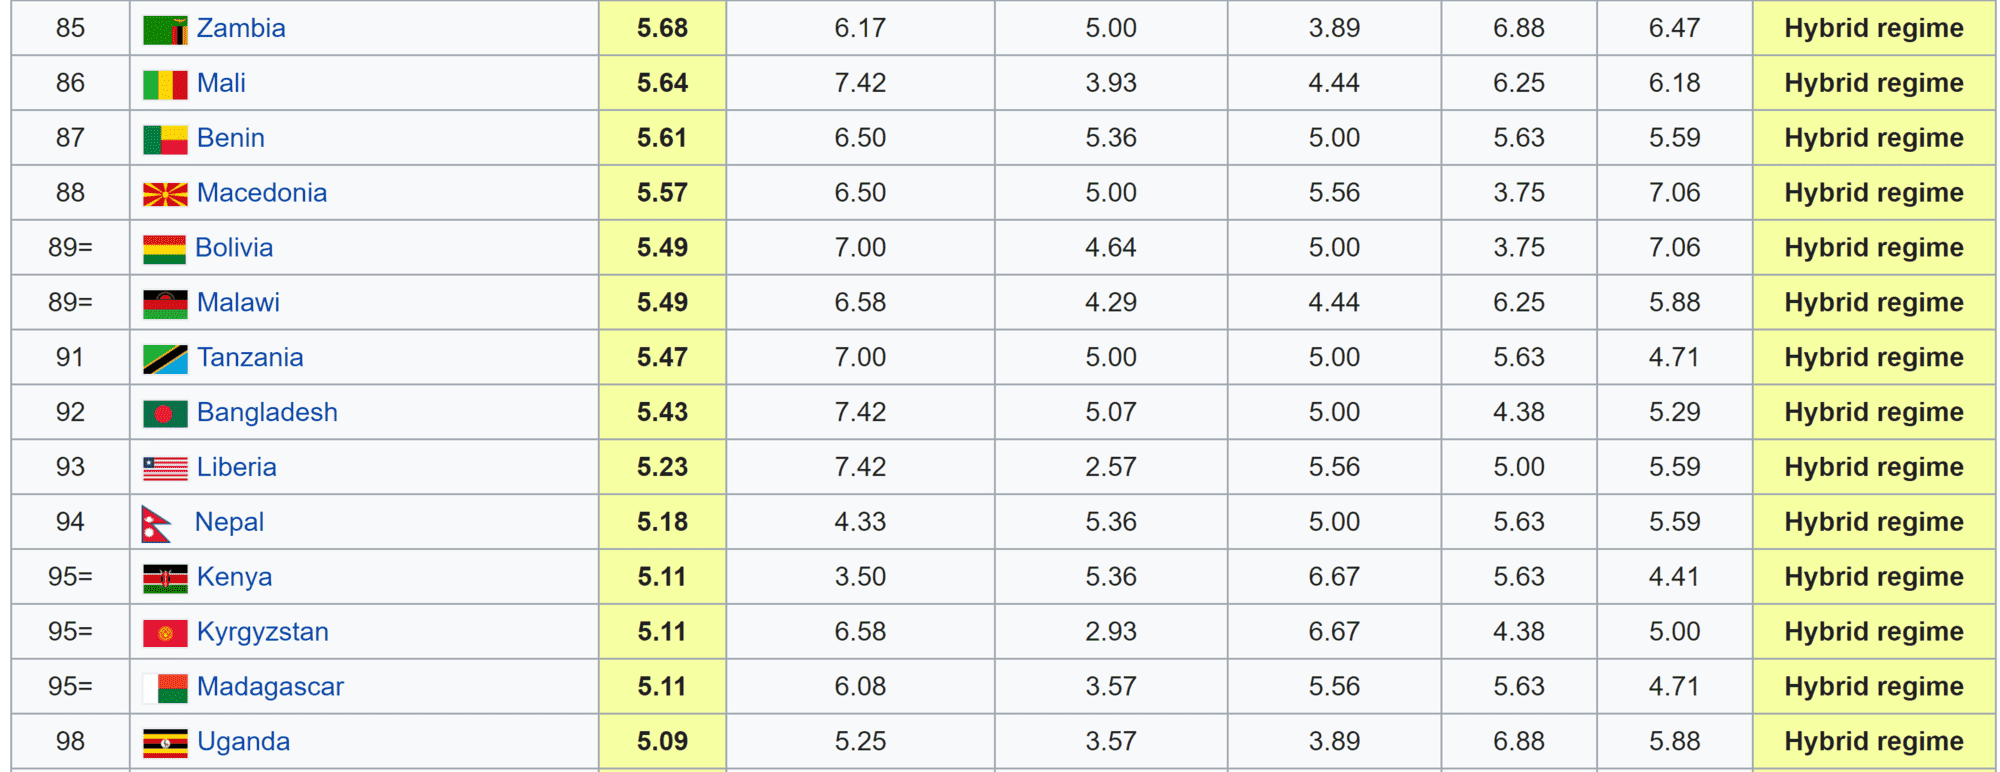Open the Bolivia country link
The image size is (2000, 772).
(234, 248)
